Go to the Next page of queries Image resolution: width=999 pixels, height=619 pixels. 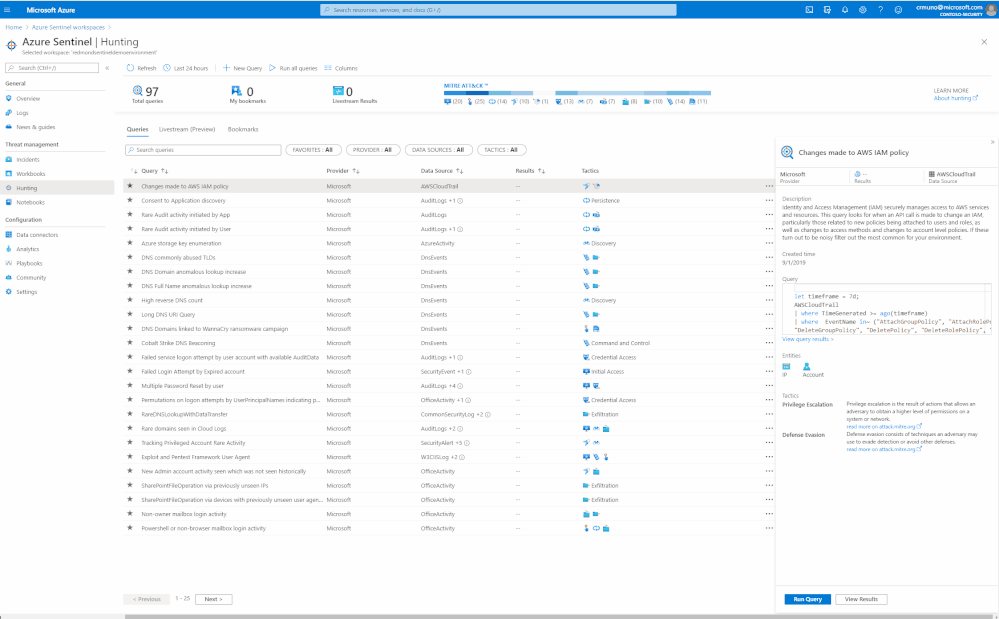[213, 599]
